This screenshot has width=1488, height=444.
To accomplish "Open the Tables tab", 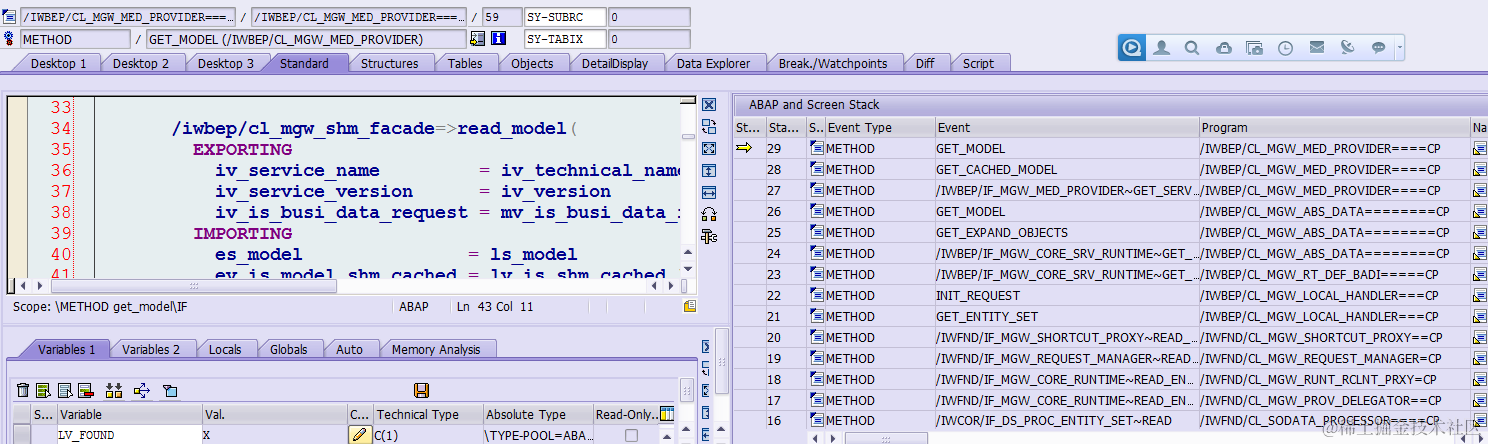I will (x=465, y=63).
